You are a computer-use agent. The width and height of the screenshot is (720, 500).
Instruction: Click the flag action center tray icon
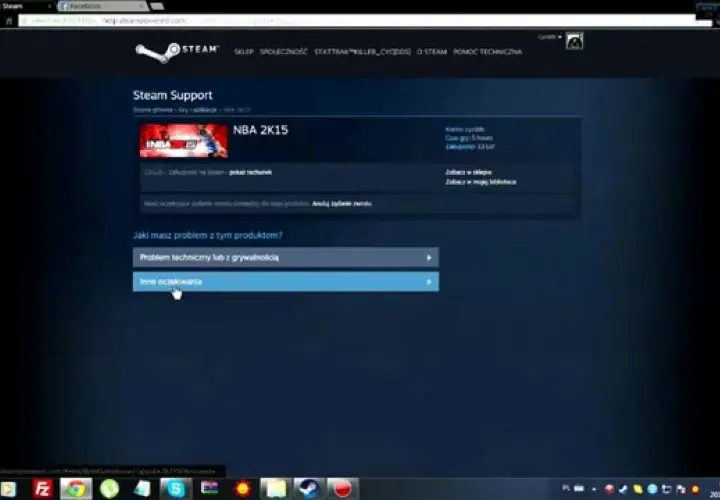(681, 489)
